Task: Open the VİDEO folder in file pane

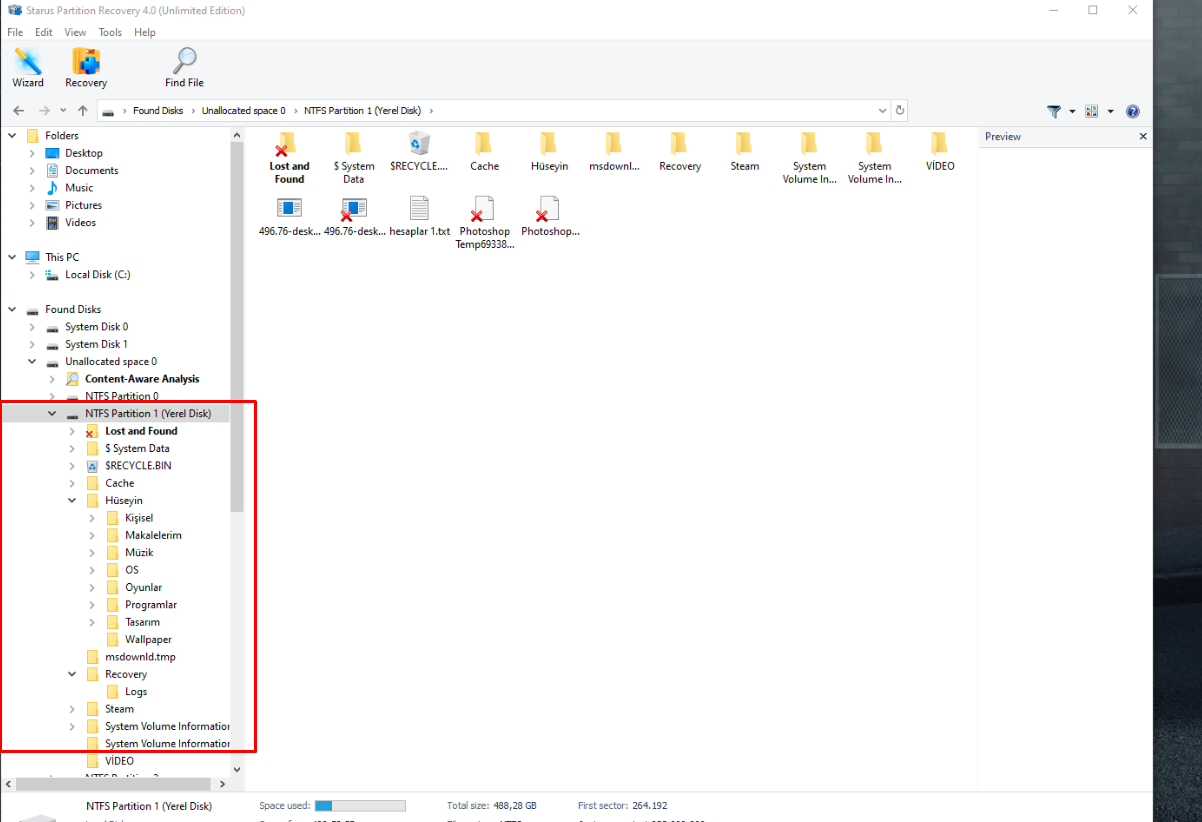Action: pyautogui.click(x=940, y=152)
